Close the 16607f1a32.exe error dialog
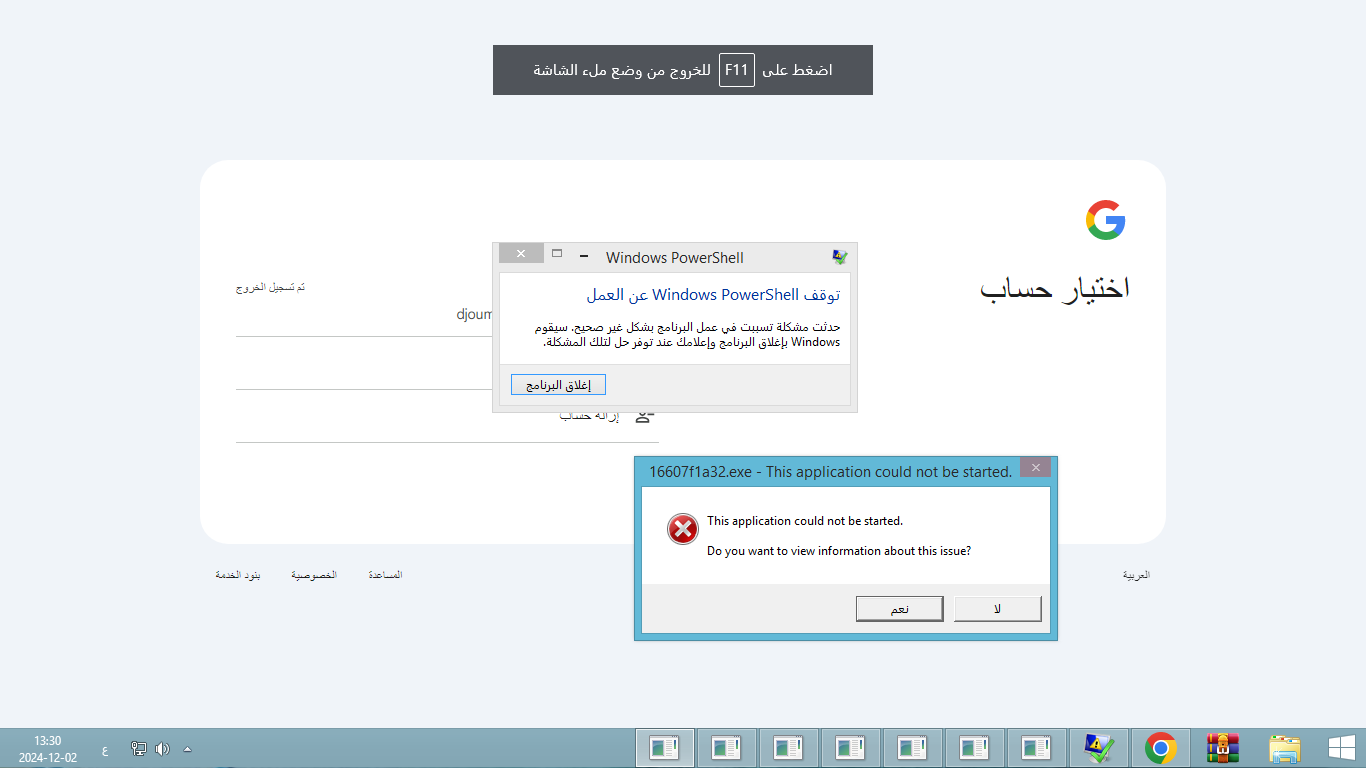 point(1035,468)
